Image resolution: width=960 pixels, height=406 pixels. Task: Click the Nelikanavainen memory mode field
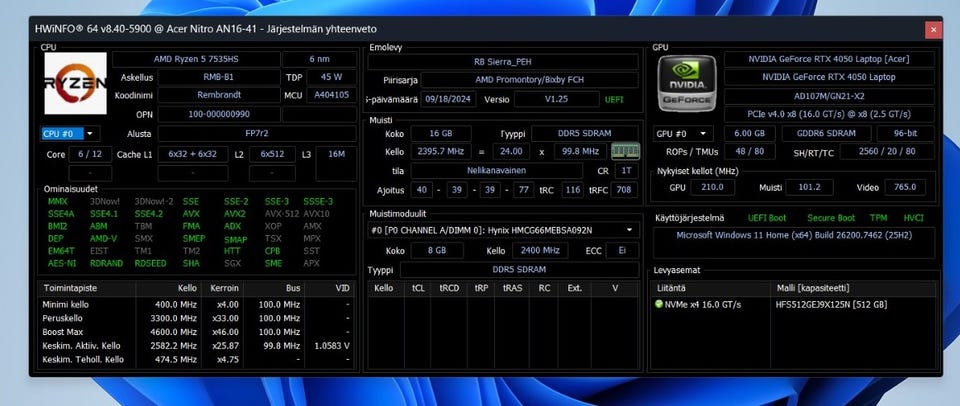click(497, 171)
